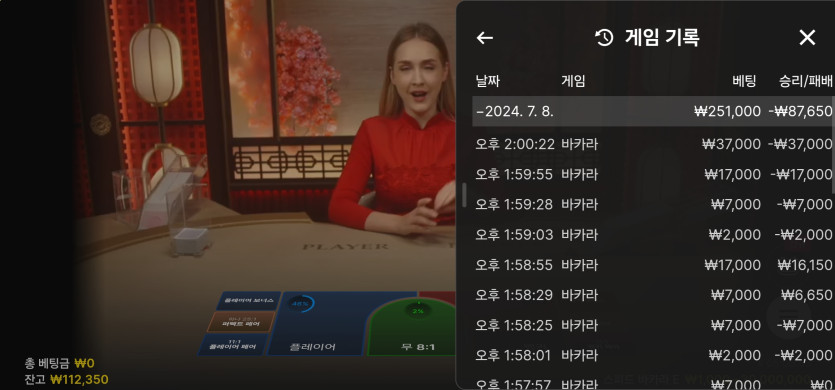835x390 pixels.
Task: Click the panel's left edge handle
Action: point(464,194)
